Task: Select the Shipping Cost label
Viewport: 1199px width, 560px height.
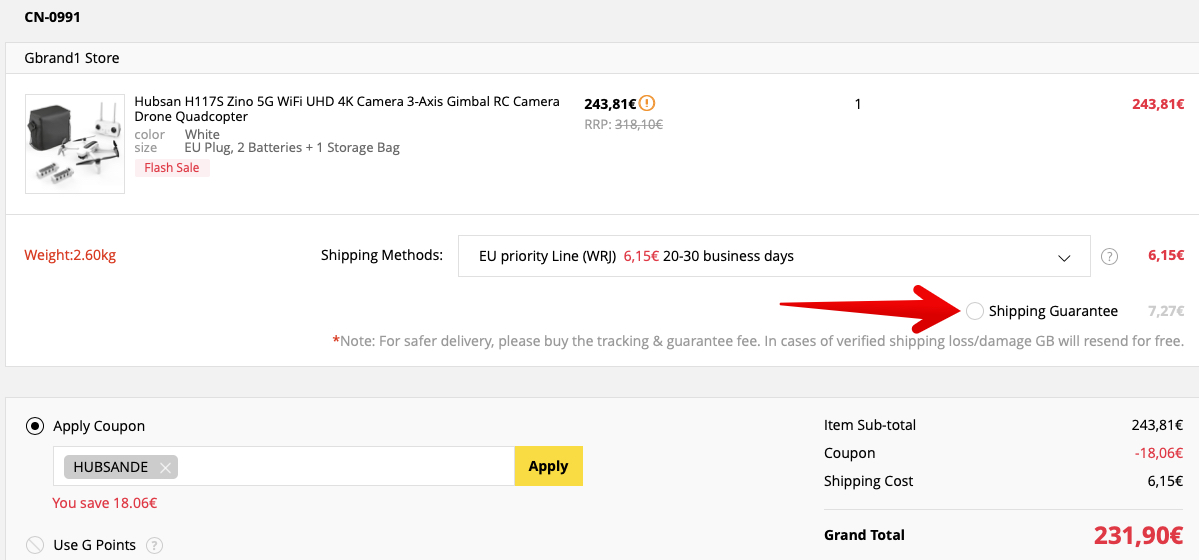Action: (x=869, y=481)
